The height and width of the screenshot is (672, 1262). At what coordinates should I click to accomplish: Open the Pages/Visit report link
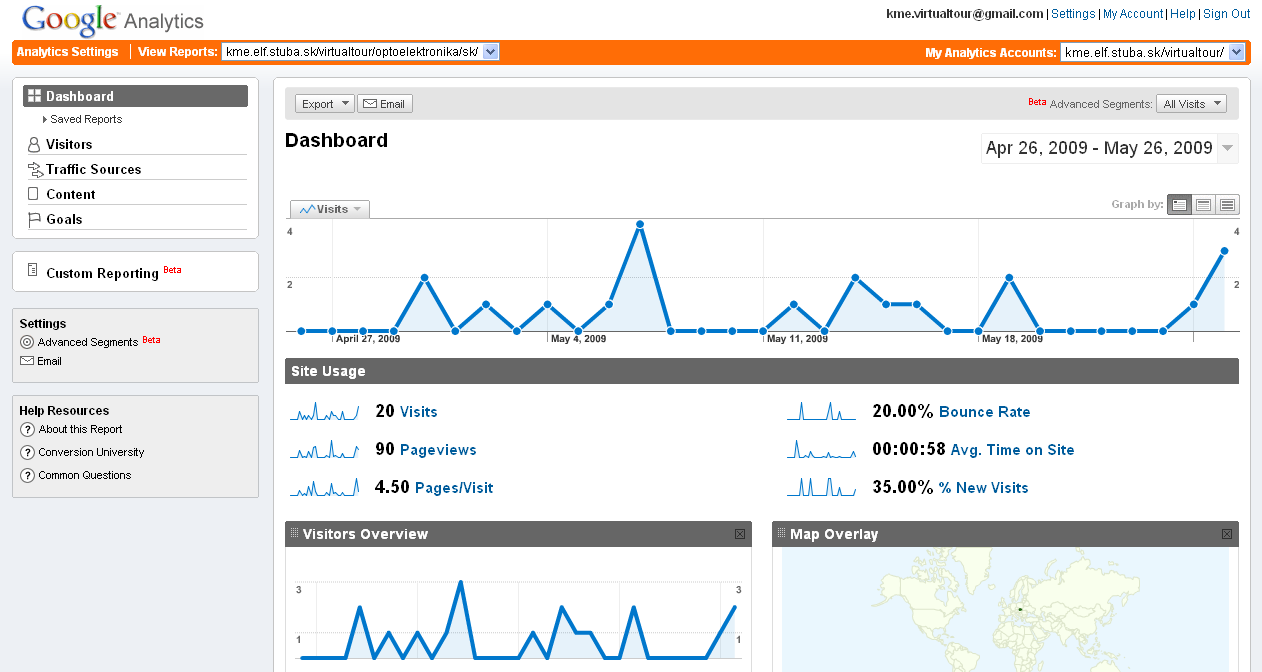[x=454, y=488]
